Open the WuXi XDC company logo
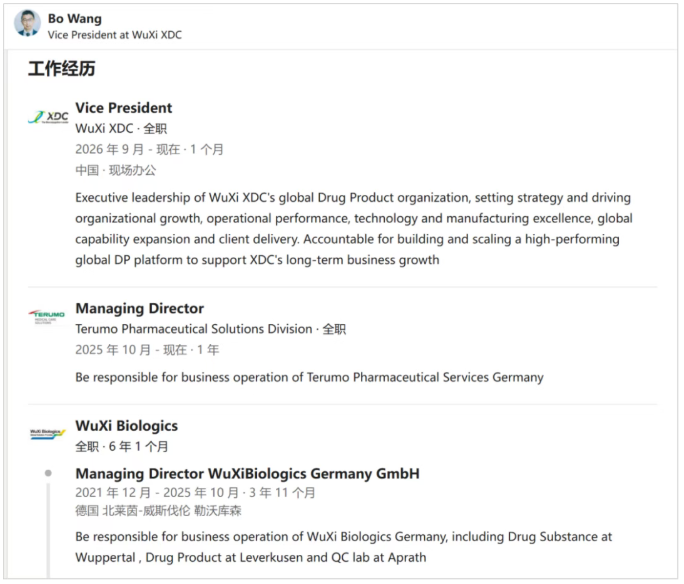Image resolution: width=684 pixels, height=584 pixels. coord(48,117)
